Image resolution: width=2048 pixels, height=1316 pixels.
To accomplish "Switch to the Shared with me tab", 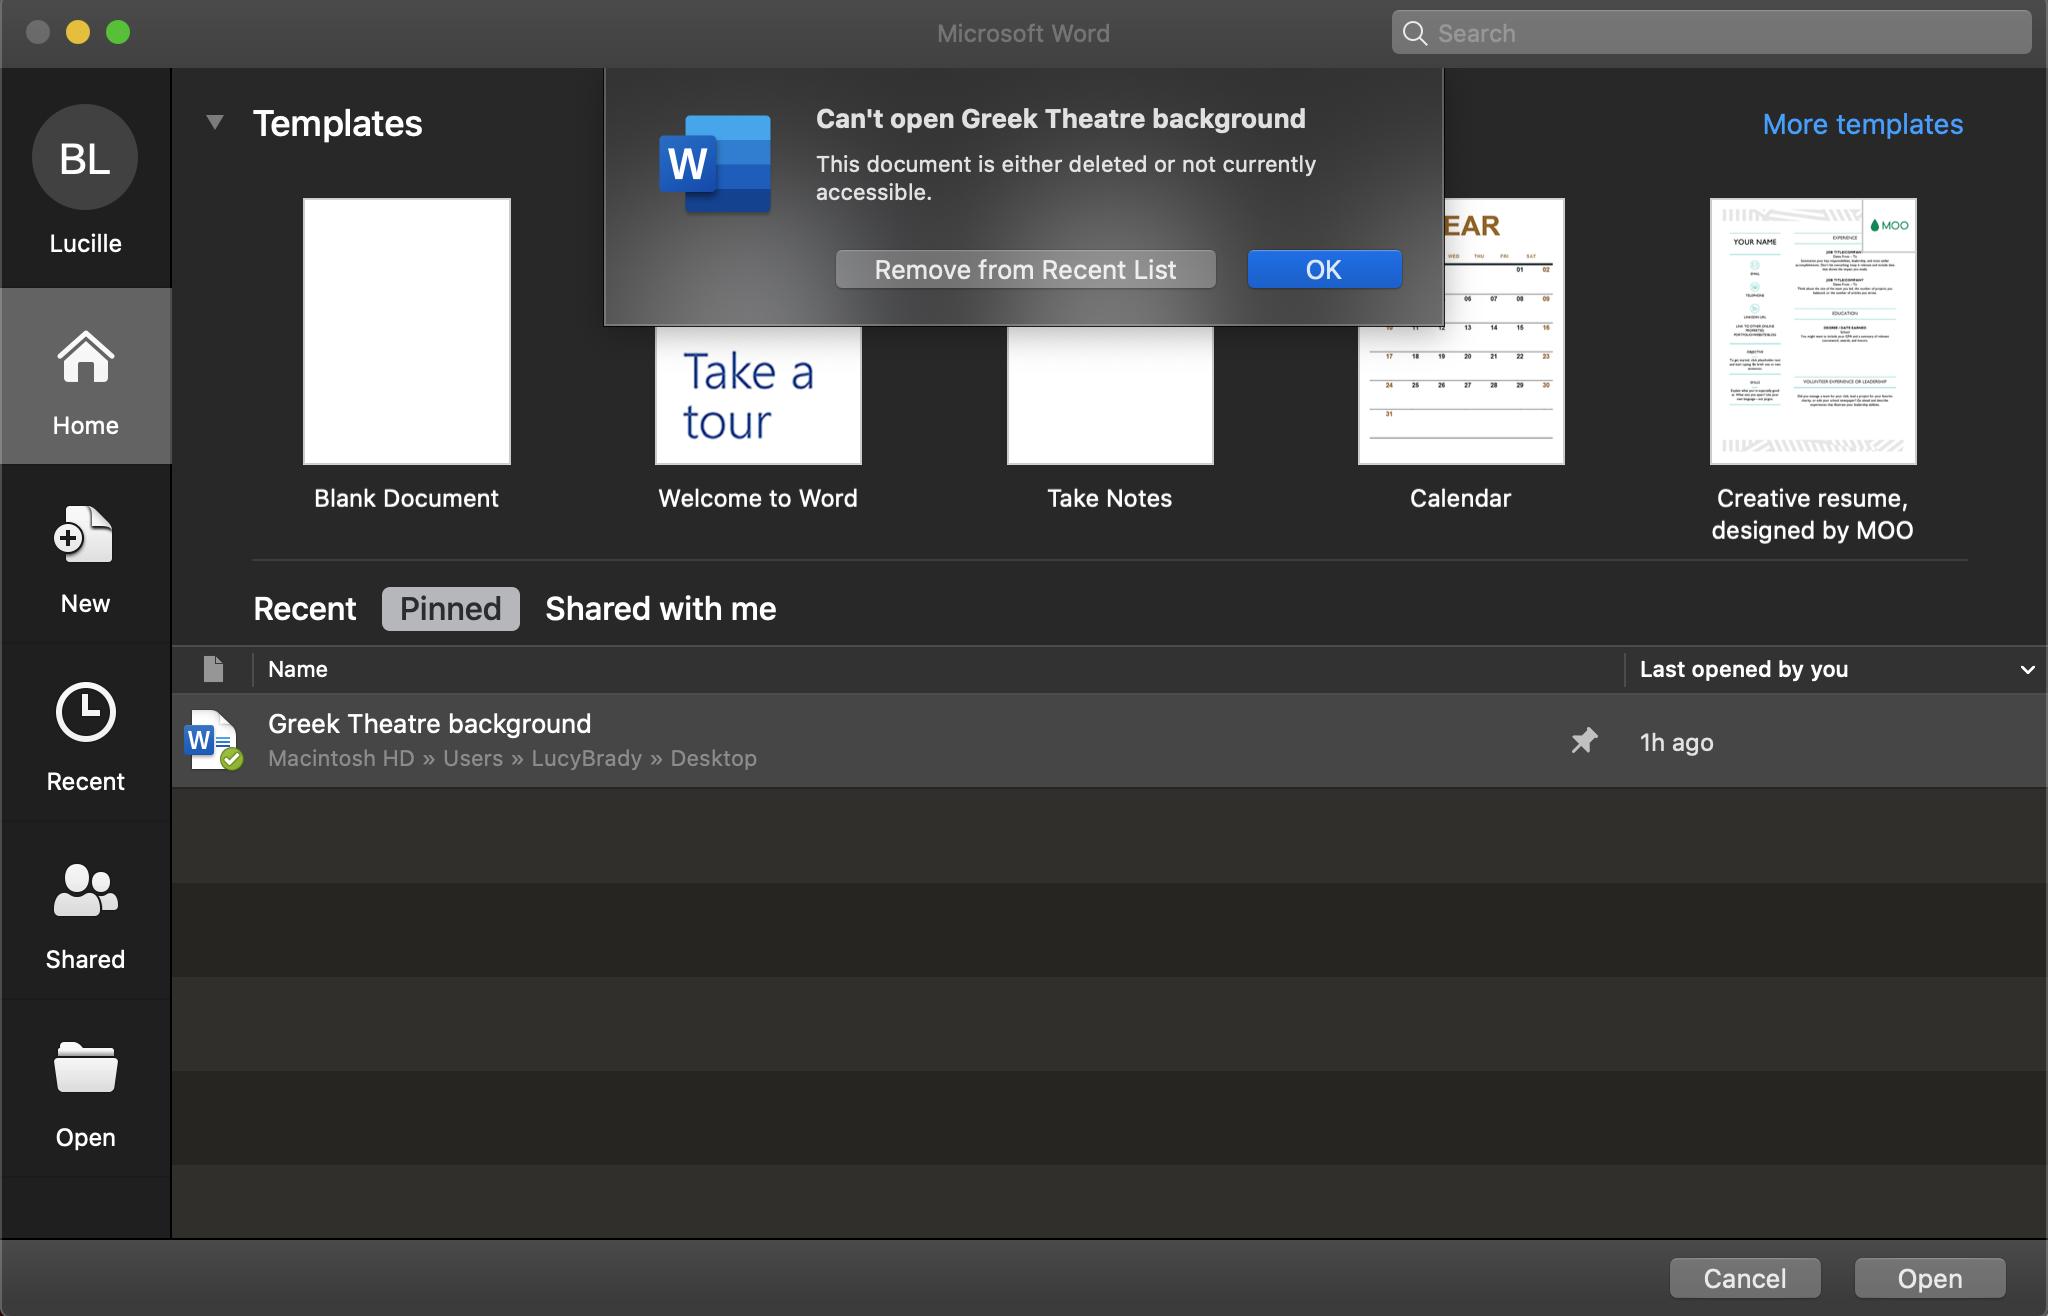I will click(661, 609).
